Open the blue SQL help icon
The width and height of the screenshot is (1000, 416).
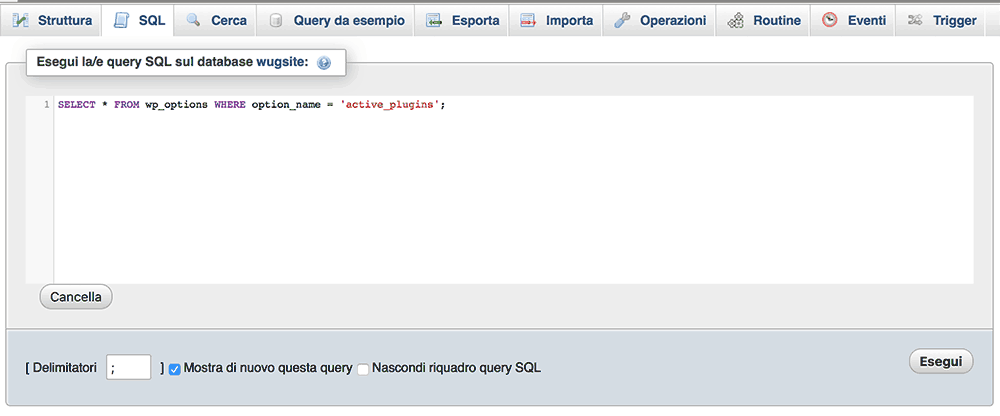coord(323,63)
